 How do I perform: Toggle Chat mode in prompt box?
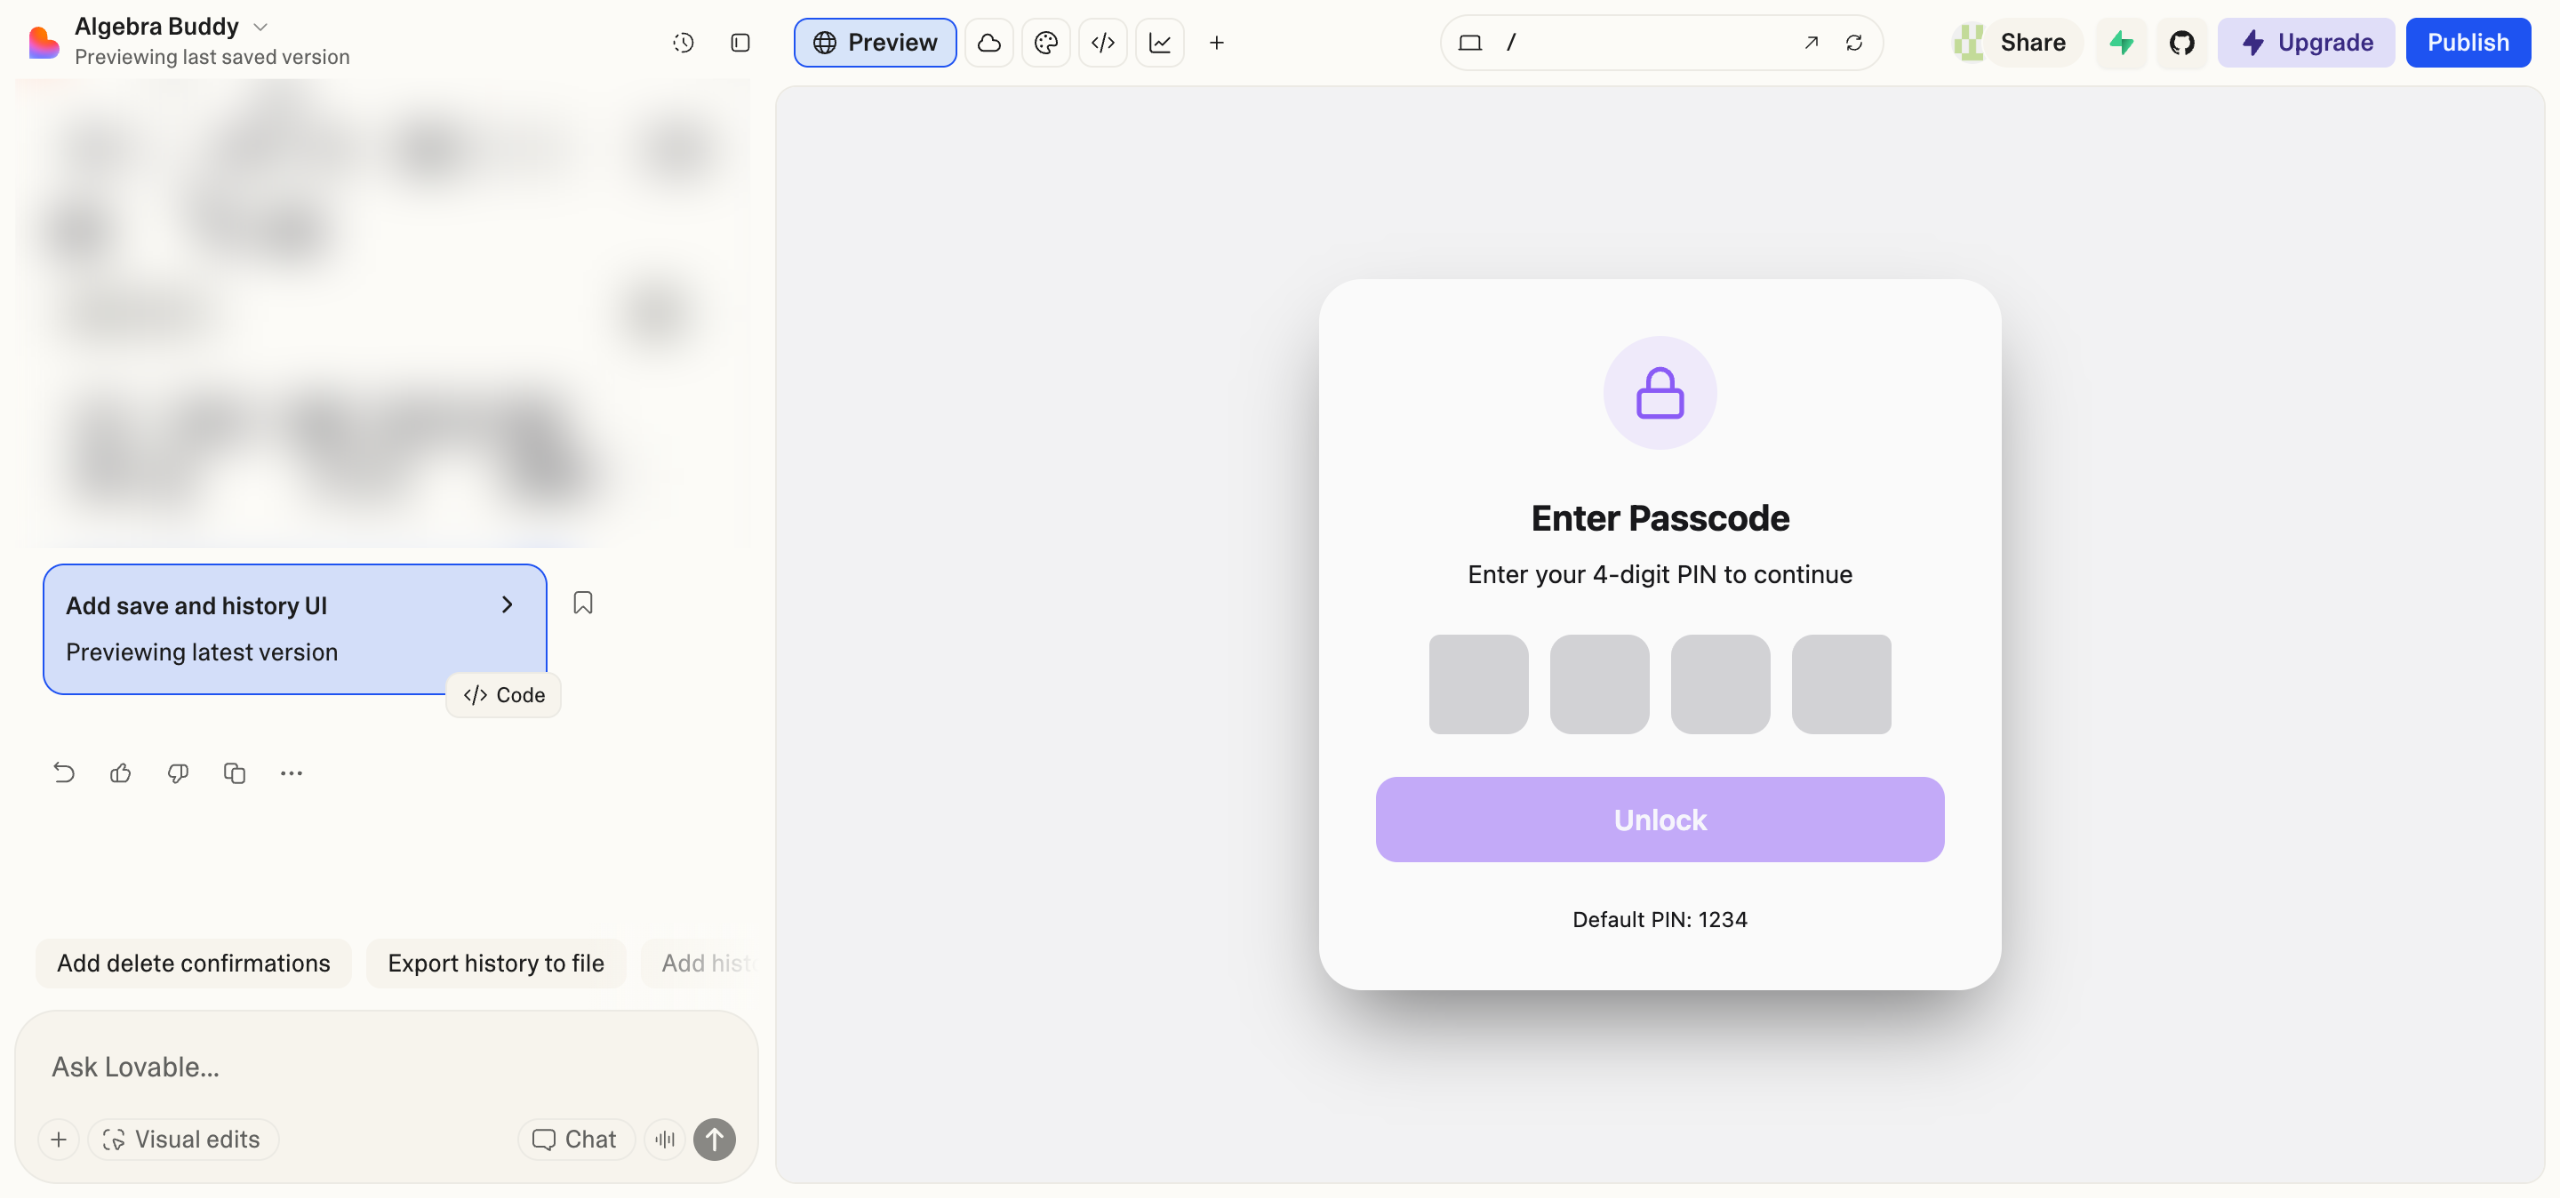tap(575, 1139)
